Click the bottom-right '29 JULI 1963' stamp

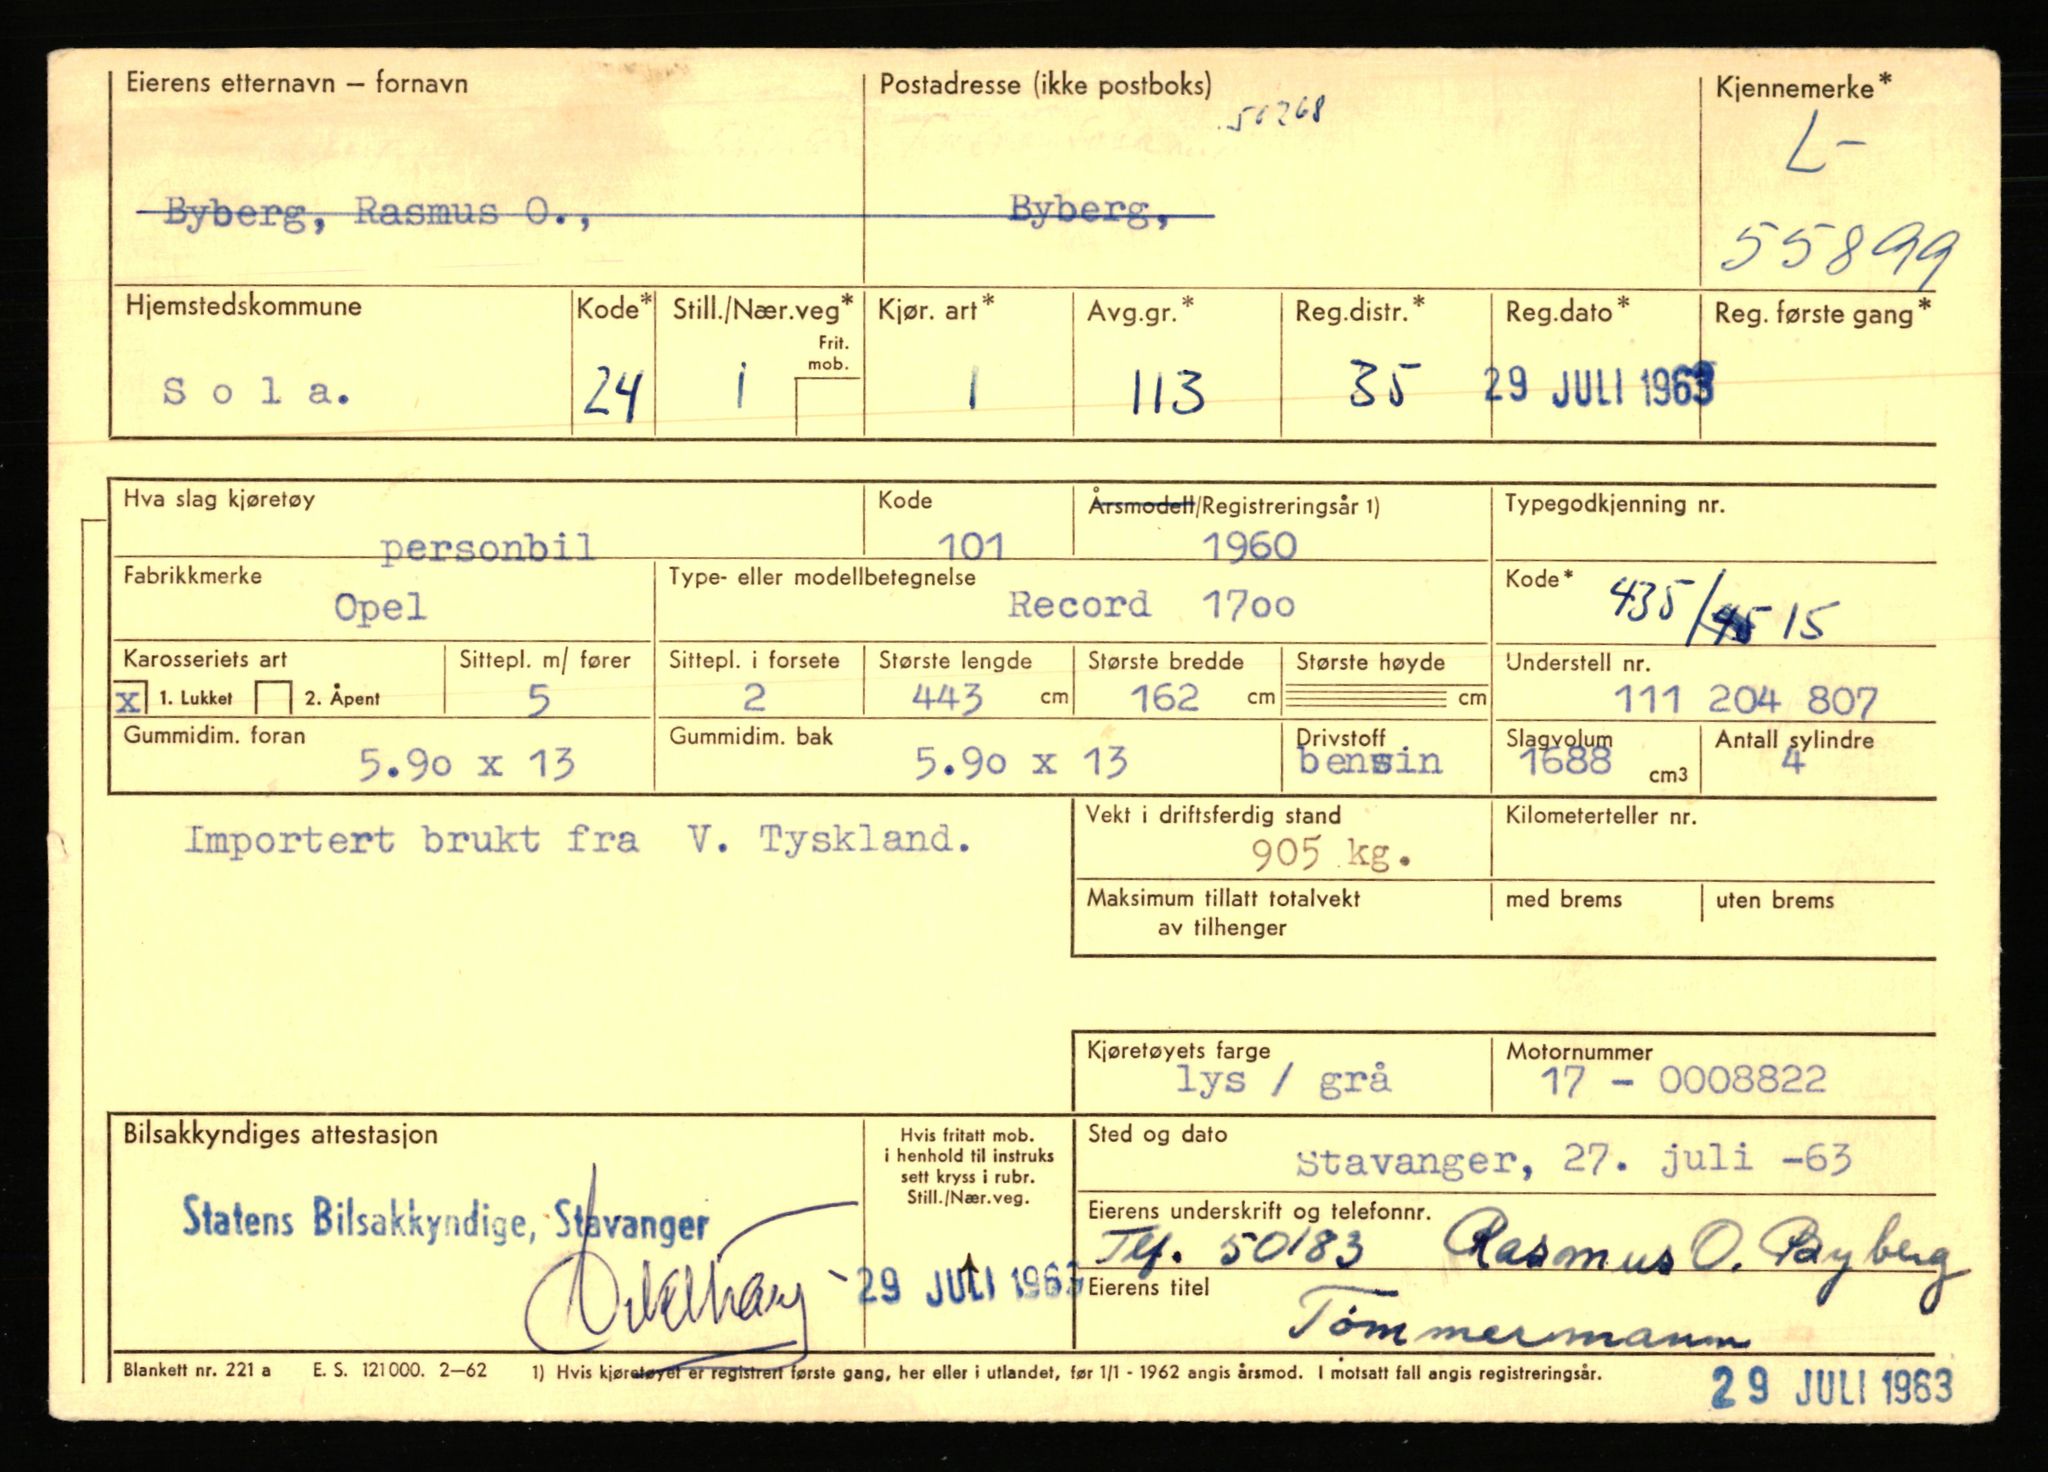click(1832, 1387)
